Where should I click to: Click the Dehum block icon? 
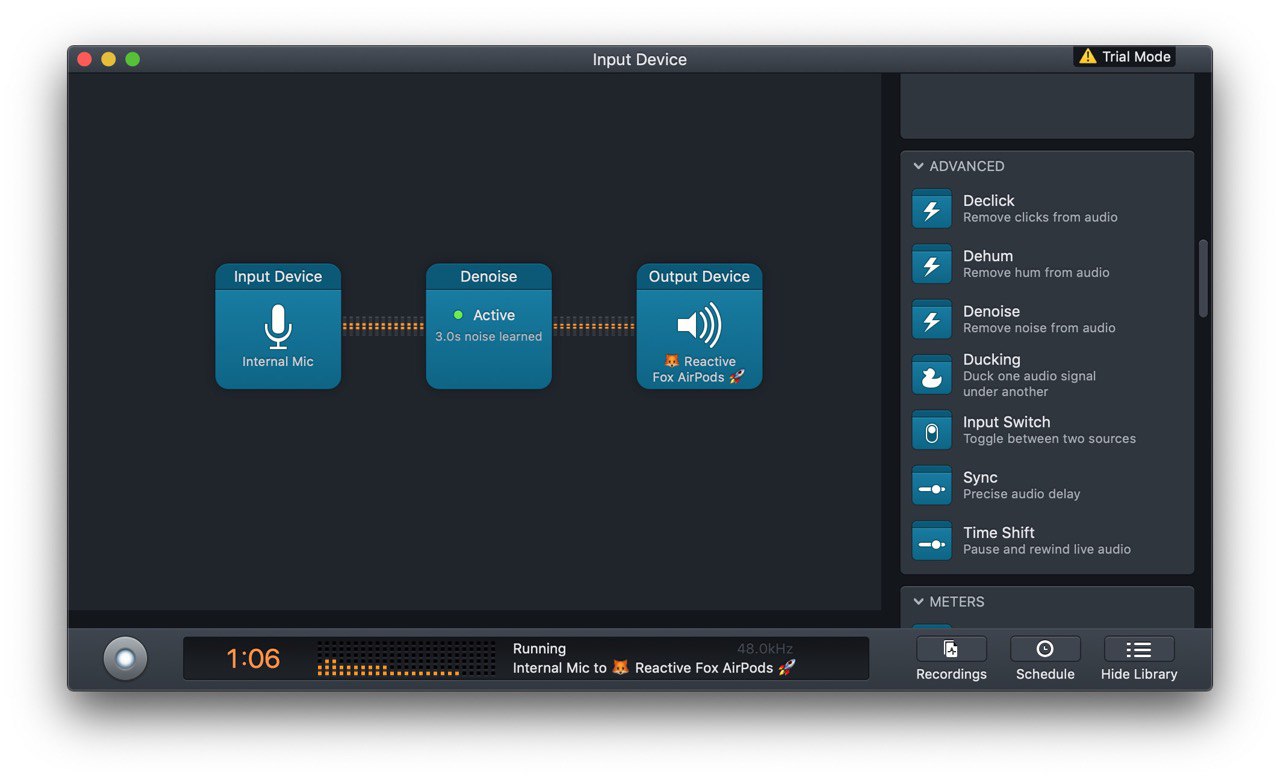[931, 264]
